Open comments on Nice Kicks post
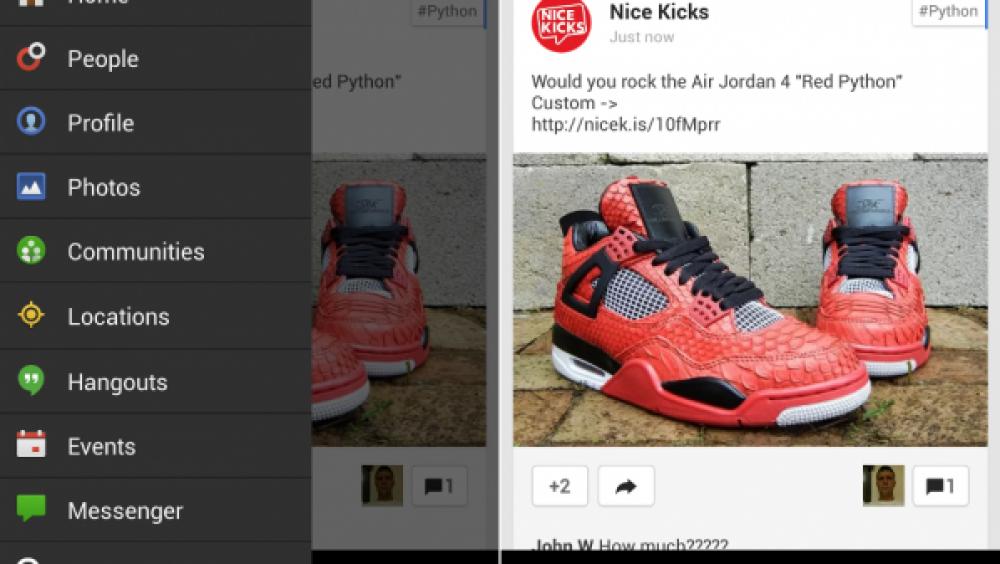 [x=941, y=486]
